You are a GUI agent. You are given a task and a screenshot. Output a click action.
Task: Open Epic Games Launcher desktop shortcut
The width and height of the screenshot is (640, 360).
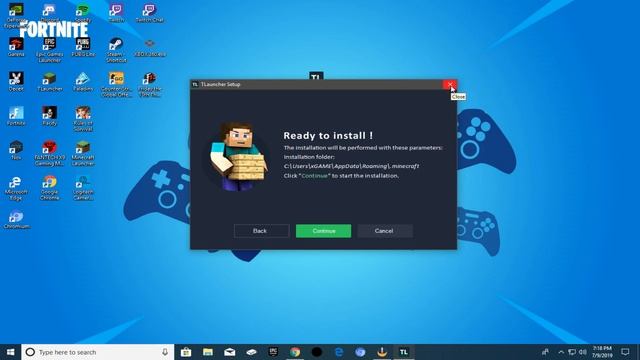(x=49, y=50)
